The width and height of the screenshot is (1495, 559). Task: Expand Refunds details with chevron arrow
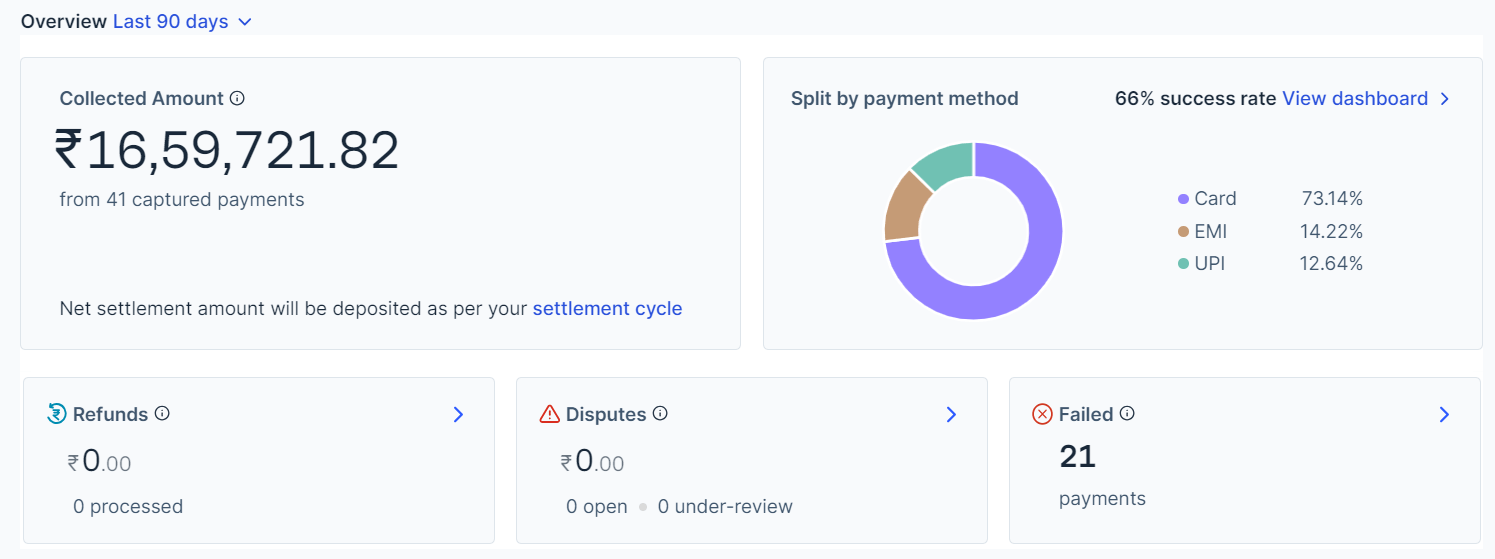(458, 414)
